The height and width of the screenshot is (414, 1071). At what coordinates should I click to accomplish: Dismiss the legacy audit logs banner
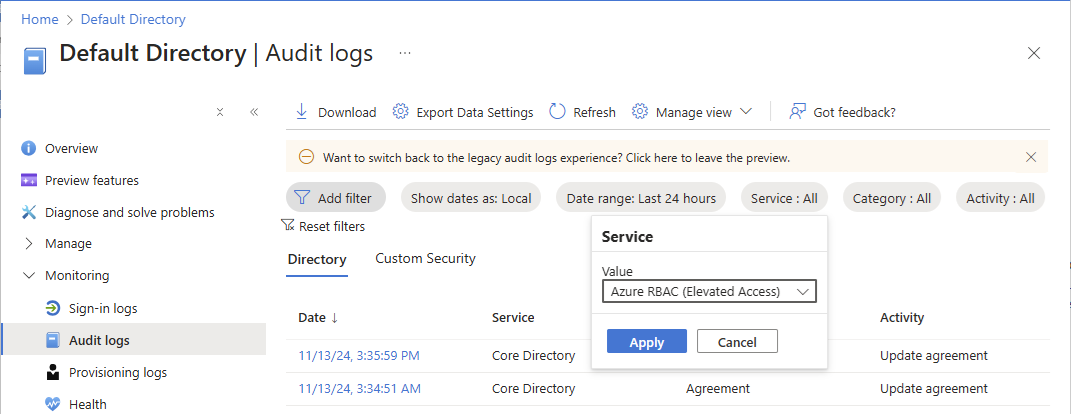(1031, 157)
